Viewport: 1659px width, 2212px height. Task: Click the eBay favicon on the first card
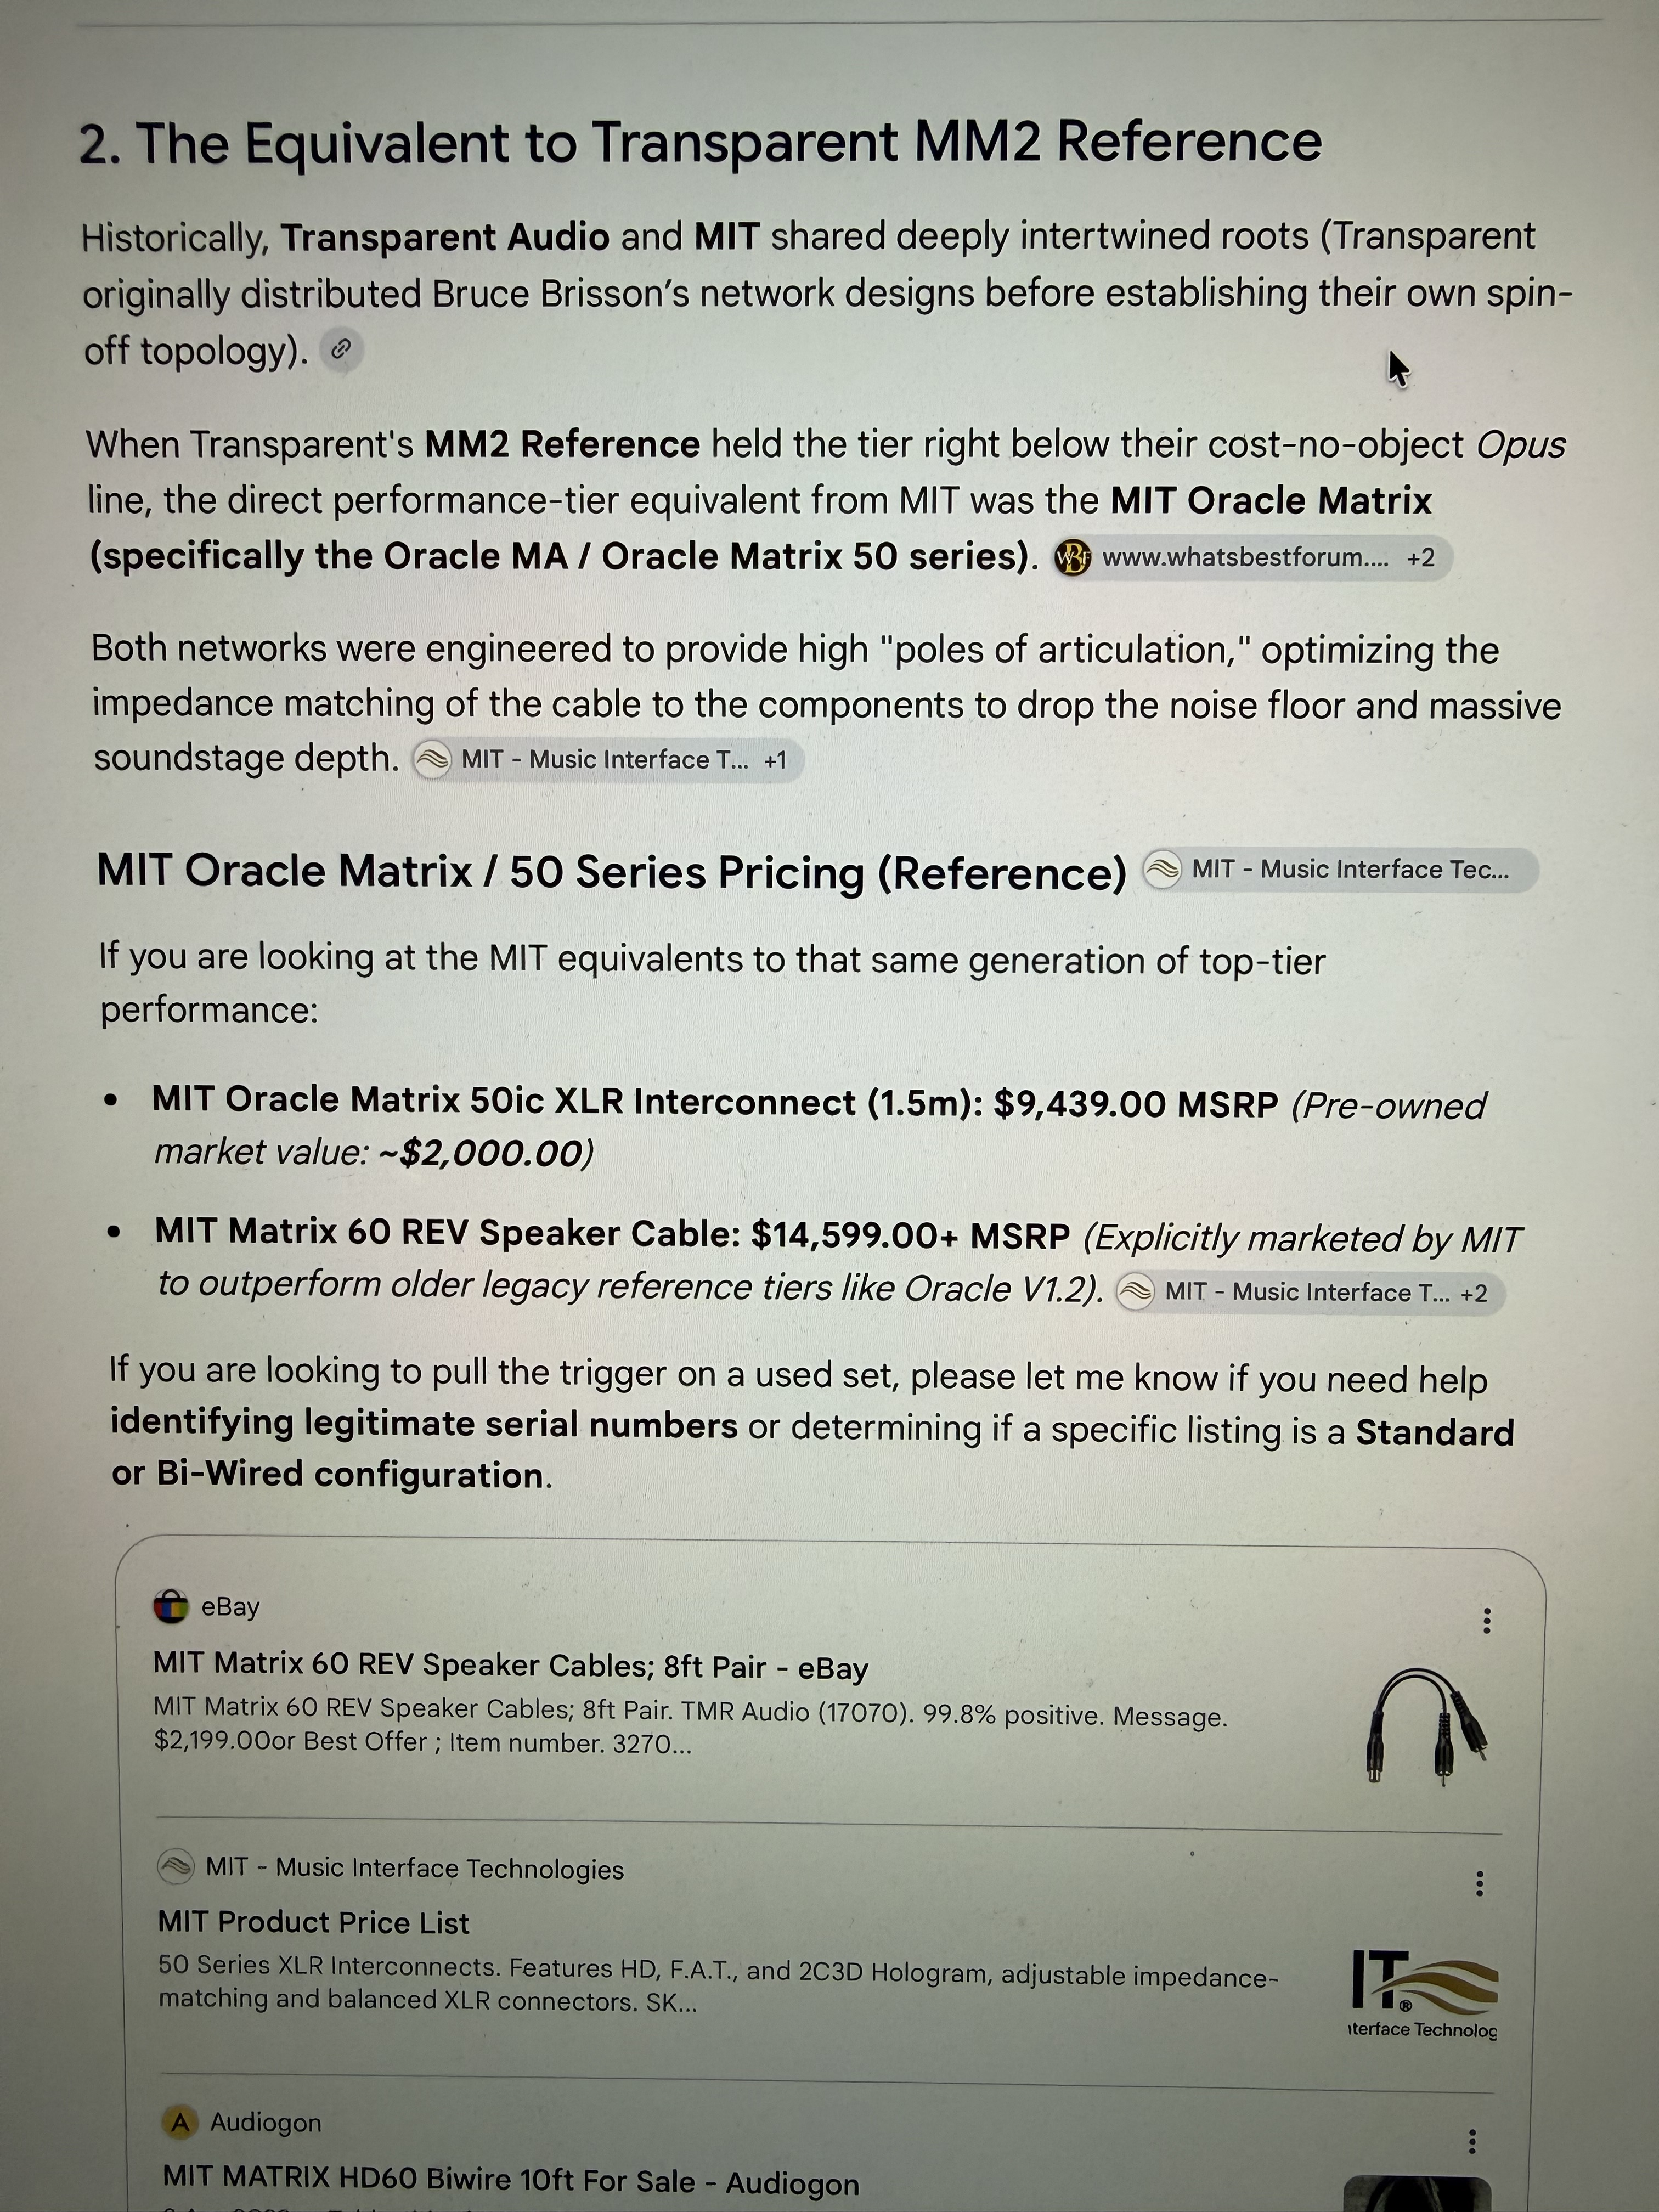pos(171,1607)
